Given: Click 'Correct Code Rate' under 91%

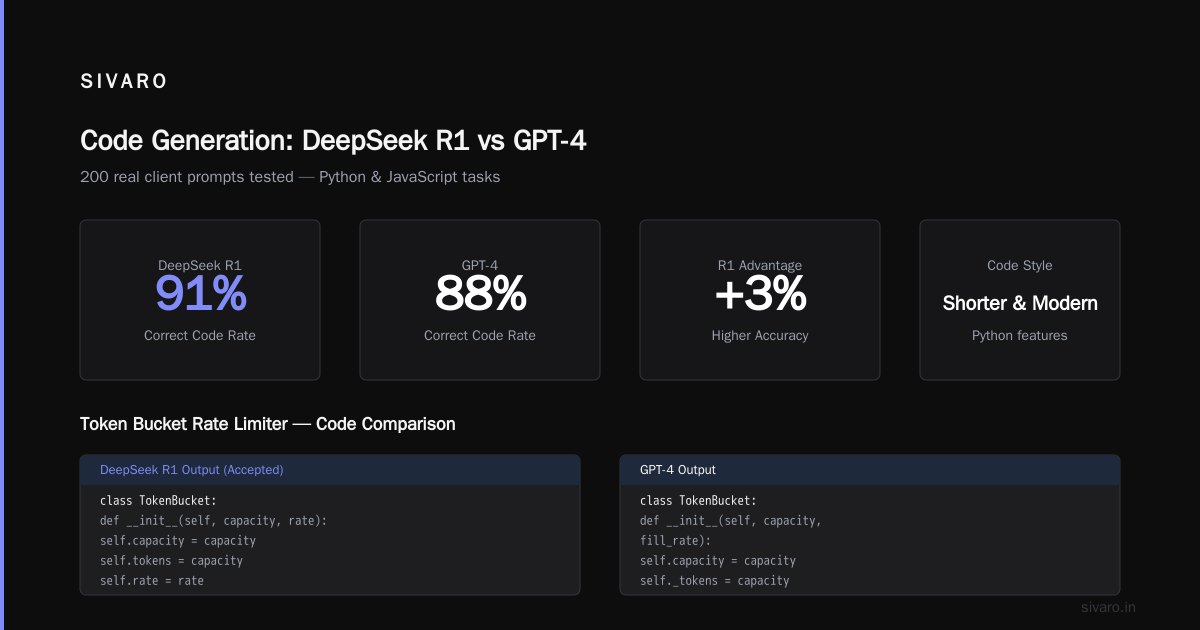Looking at the screenshot, I should click(x=200, y=335).
